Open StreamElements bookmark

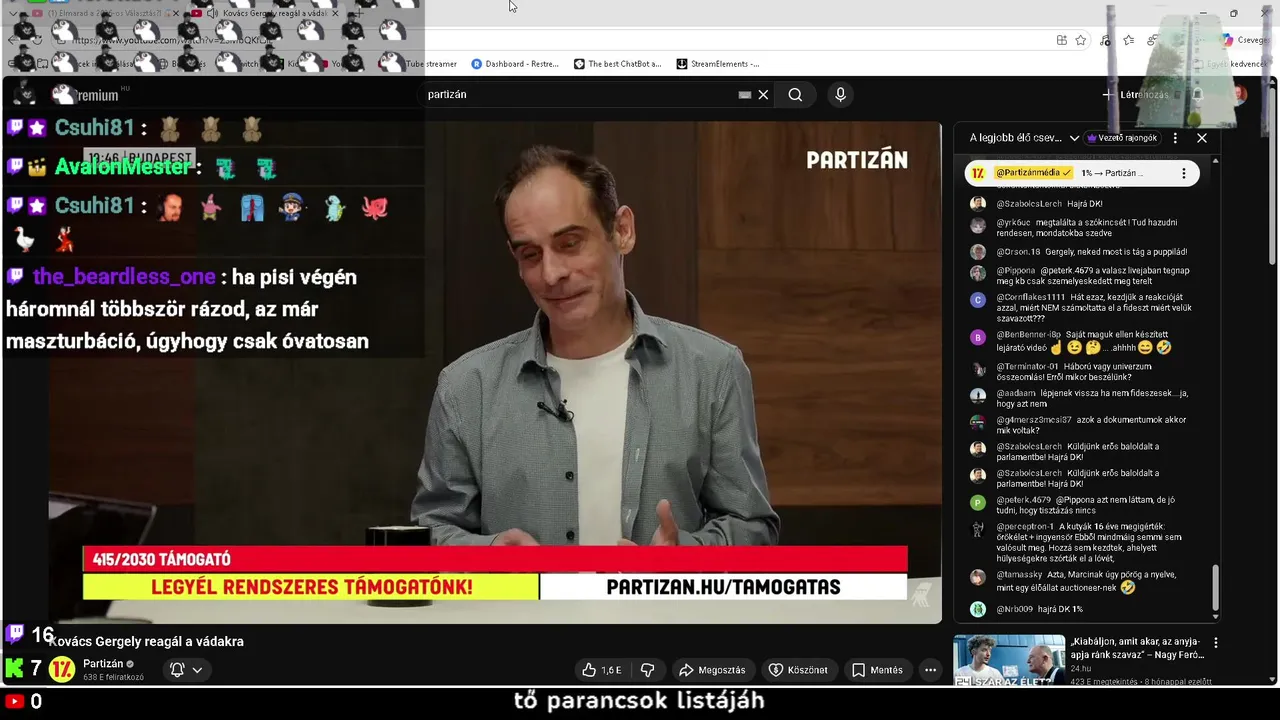(717, 64)
